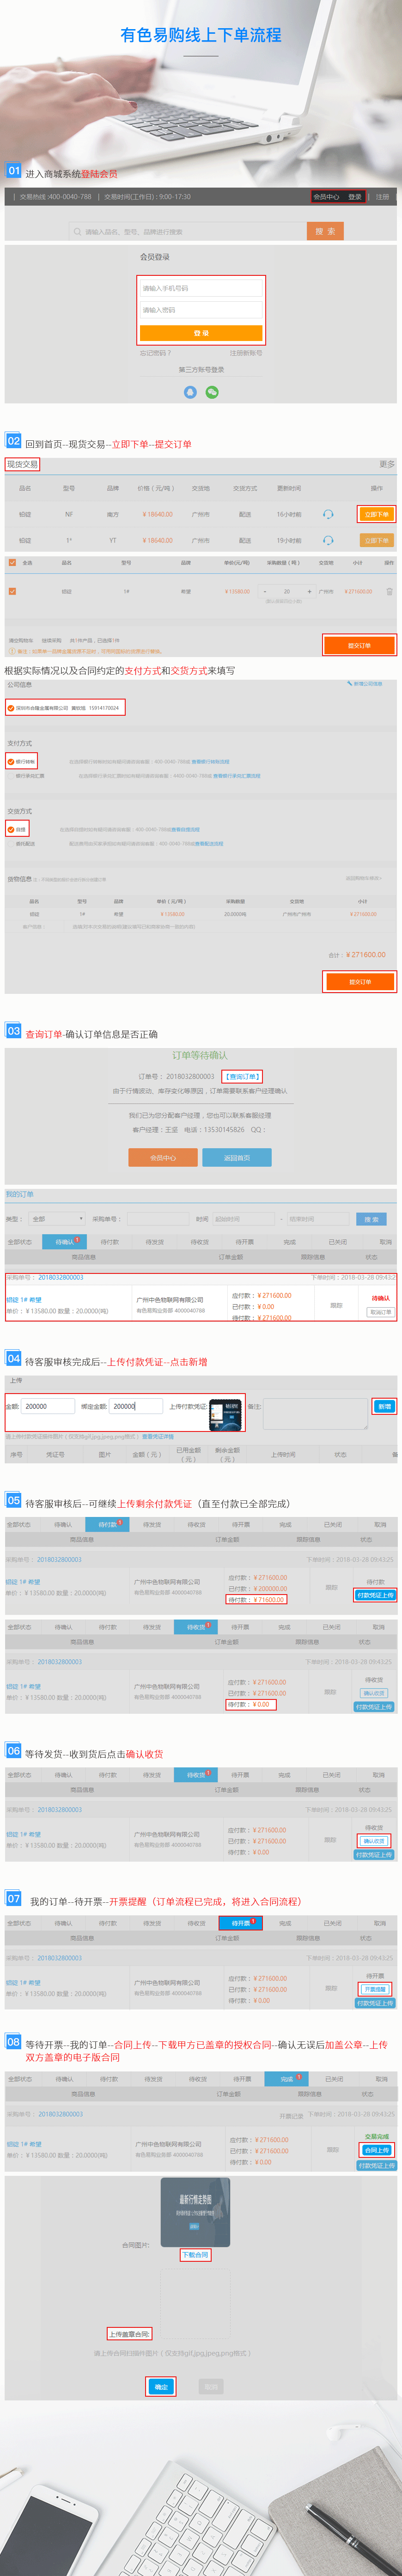The height and width of the screenshot is (2576, 402).
Task: Select the highlighted 待确认 status tab
Action: point(64,1241)
